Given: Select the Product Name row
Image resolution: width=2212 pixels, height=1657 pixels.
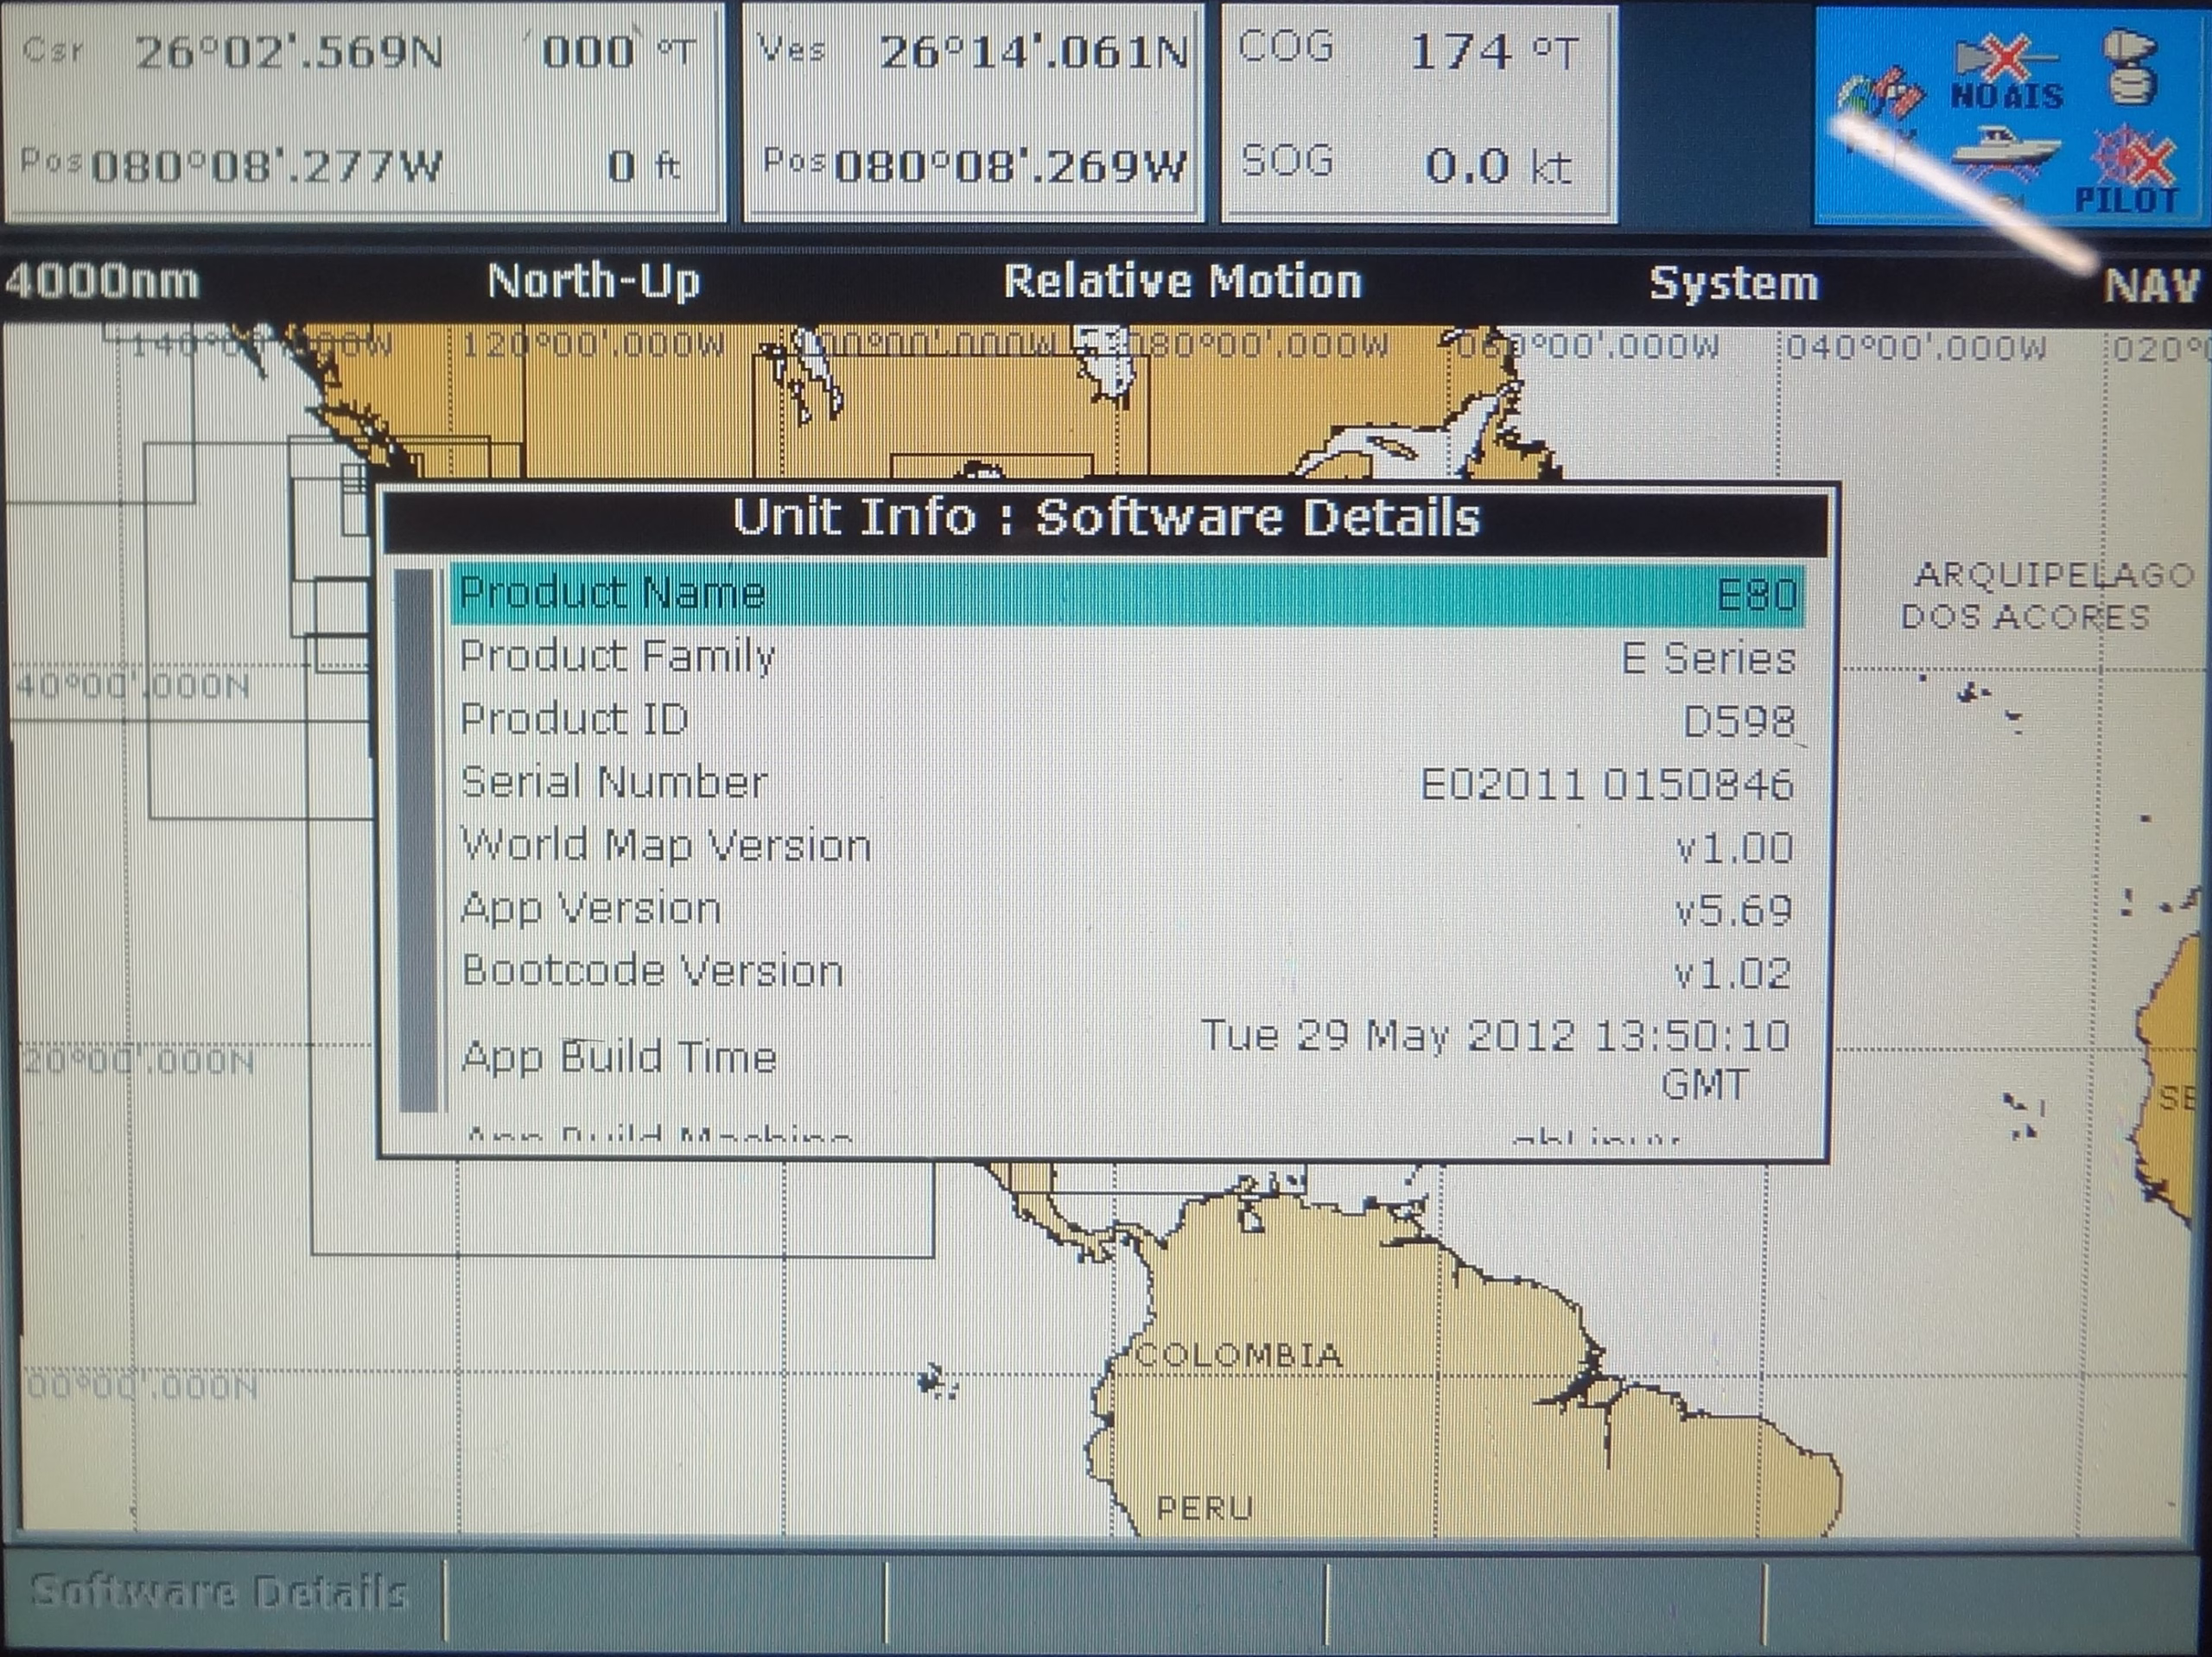Looking at the screenshot, I should pyautogui.click(x=1127, y=594).
